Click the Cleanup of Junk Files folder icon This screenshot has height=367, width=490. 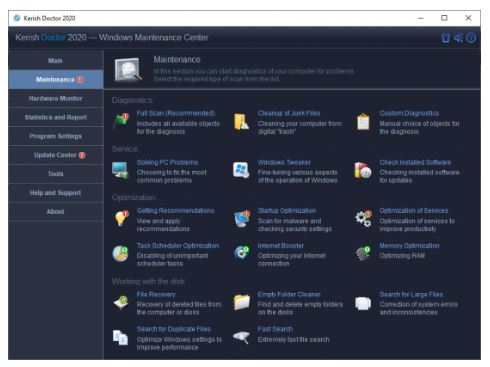pyautogui.click(x=241, y=121)
